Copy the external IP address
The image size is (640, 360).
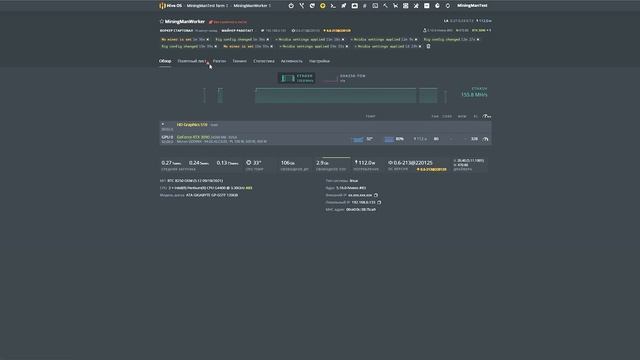tap(376, 195)
